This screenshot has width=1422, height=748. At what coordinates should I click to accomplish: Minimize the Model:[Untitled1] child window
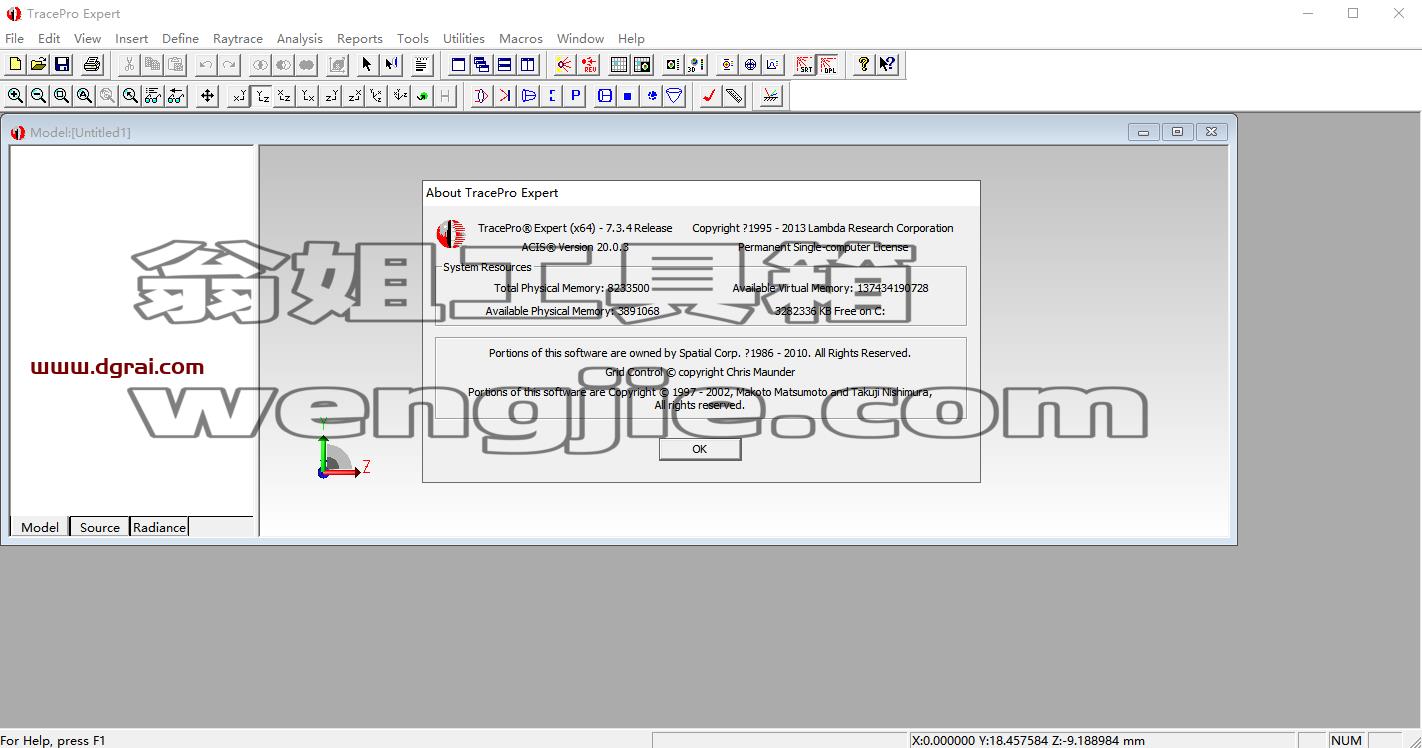[x=1143, y=132]
